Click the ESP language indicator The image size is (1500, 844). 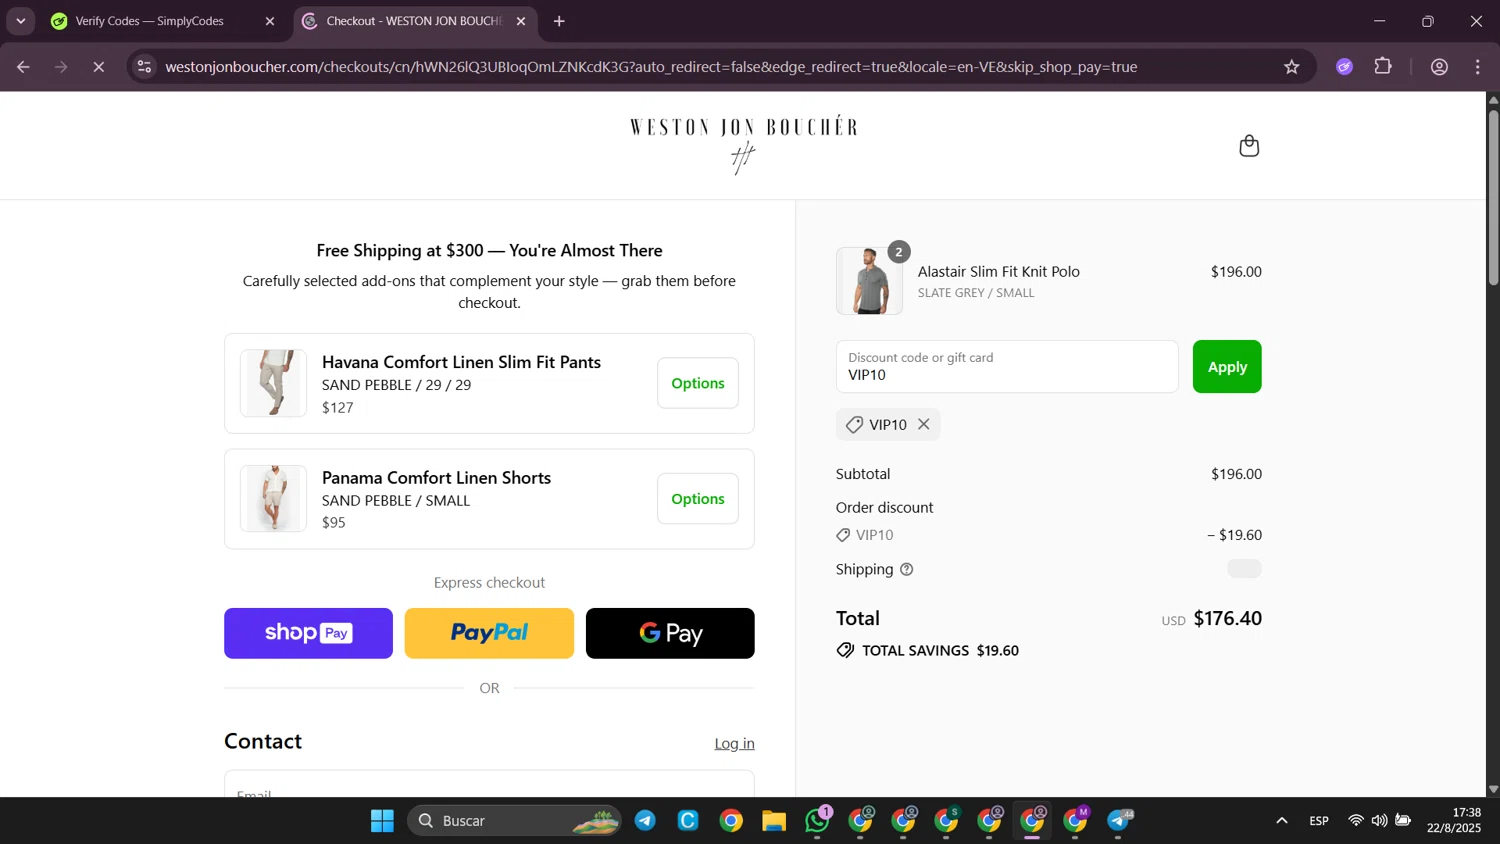(x=1319, y=821)
